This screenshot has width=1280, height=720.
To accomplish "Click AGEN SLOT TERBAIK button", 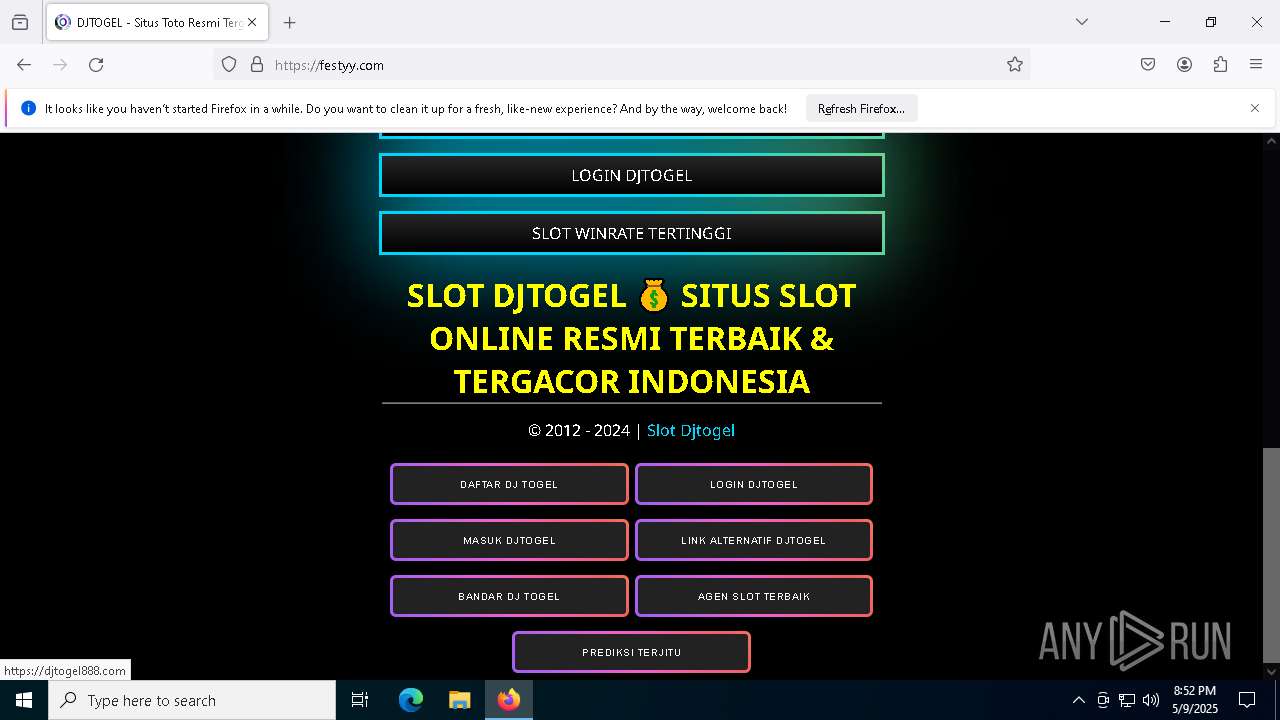I will [754, 596].
